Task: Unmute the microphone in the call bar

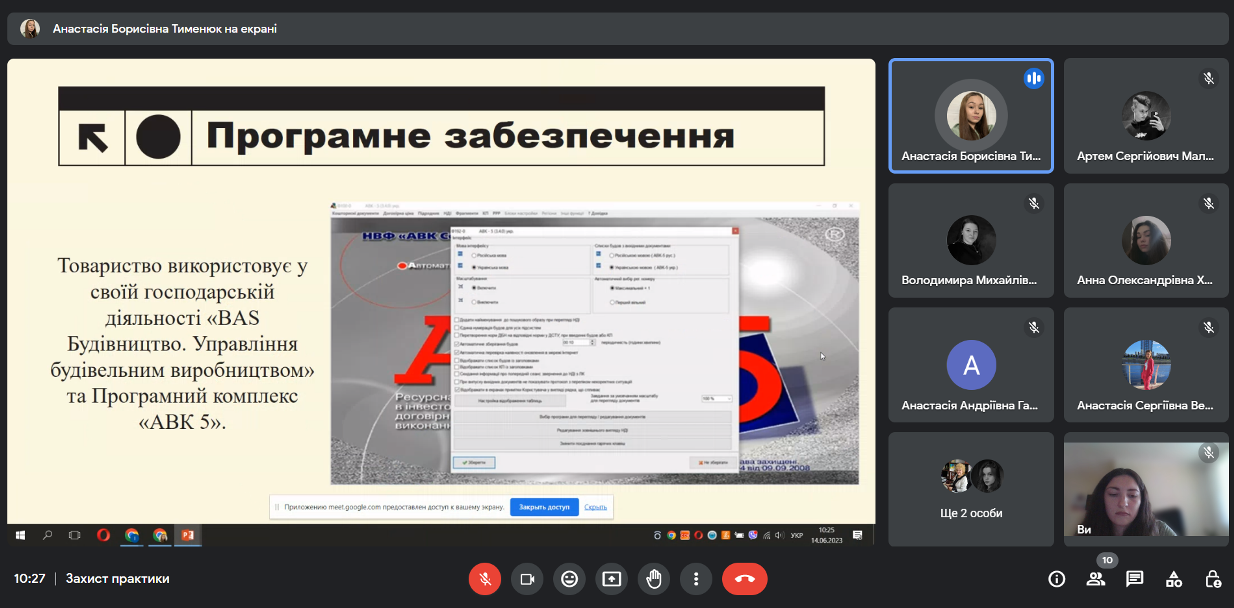Action: (x=485, y=578)
